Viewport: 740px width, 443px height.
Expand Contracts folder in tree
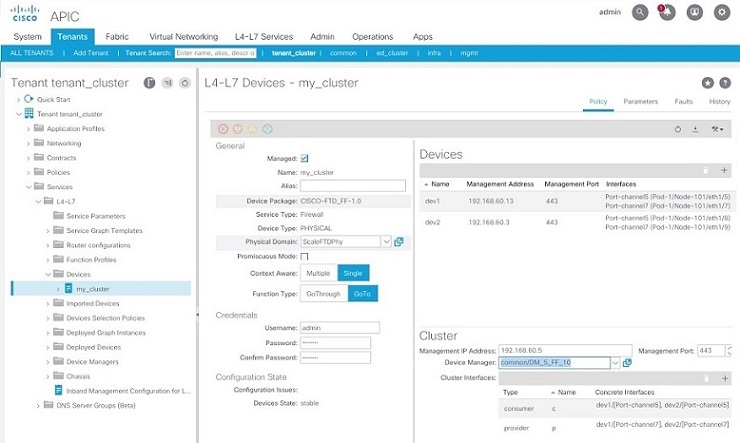click(28, 158)
